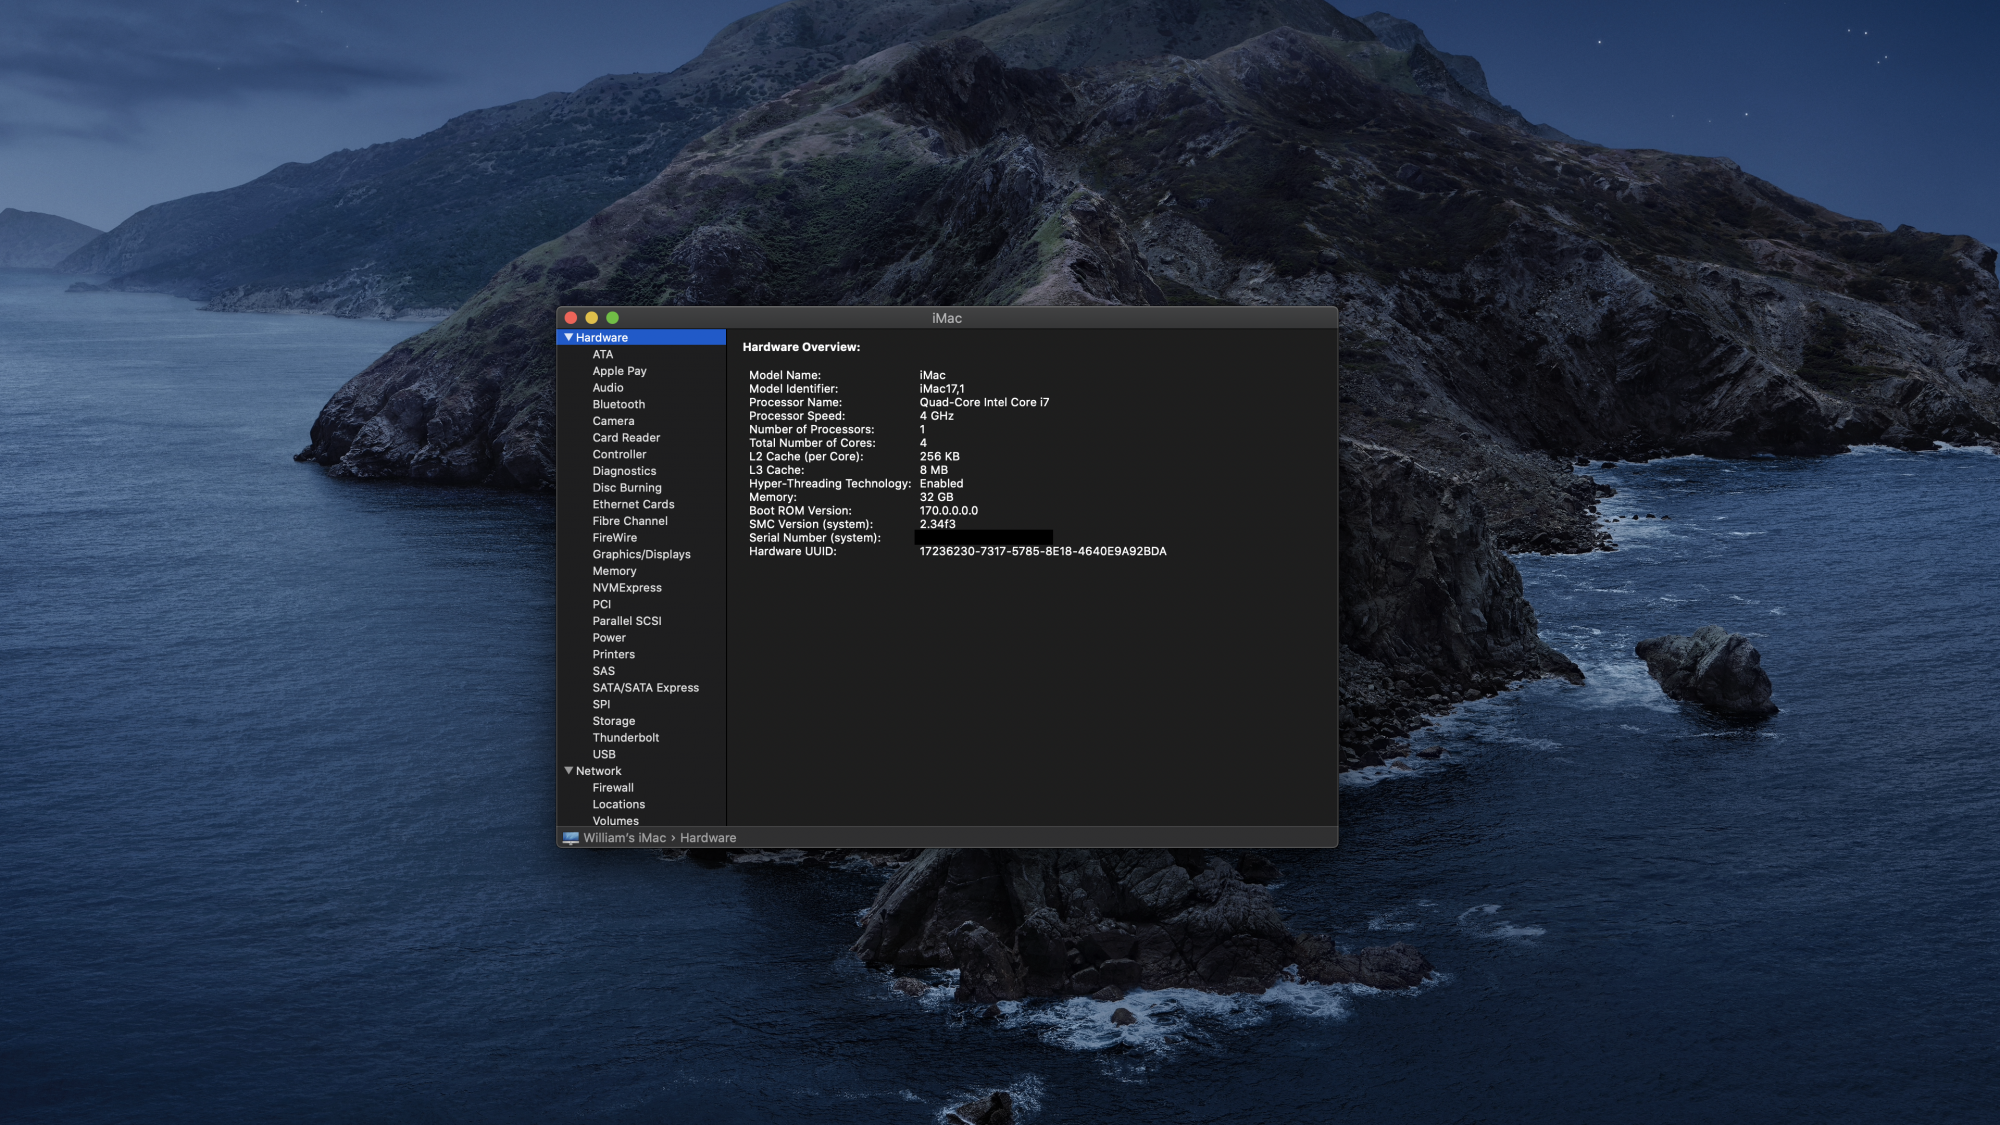Collapse the Network disclosure triangle
The image size is (2000, 1125).
coord(568,771)
